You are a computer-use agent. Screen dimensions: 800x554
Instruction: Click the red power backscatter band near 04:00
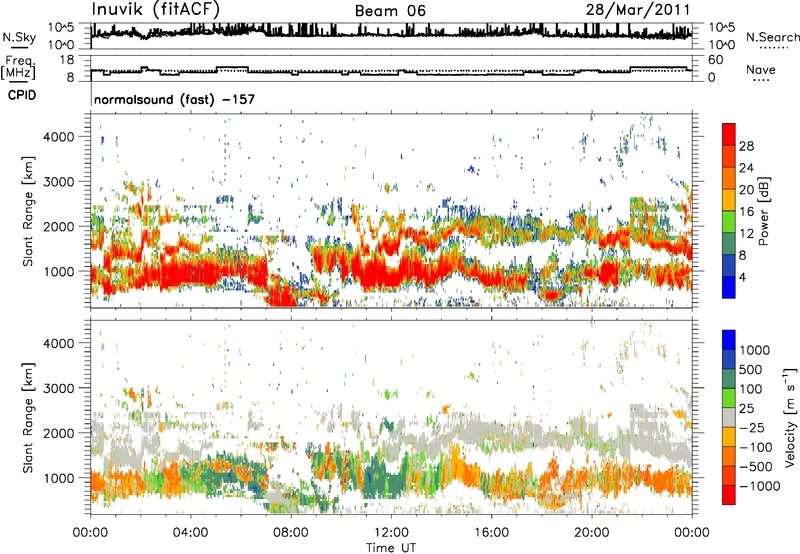click(190, 274)
